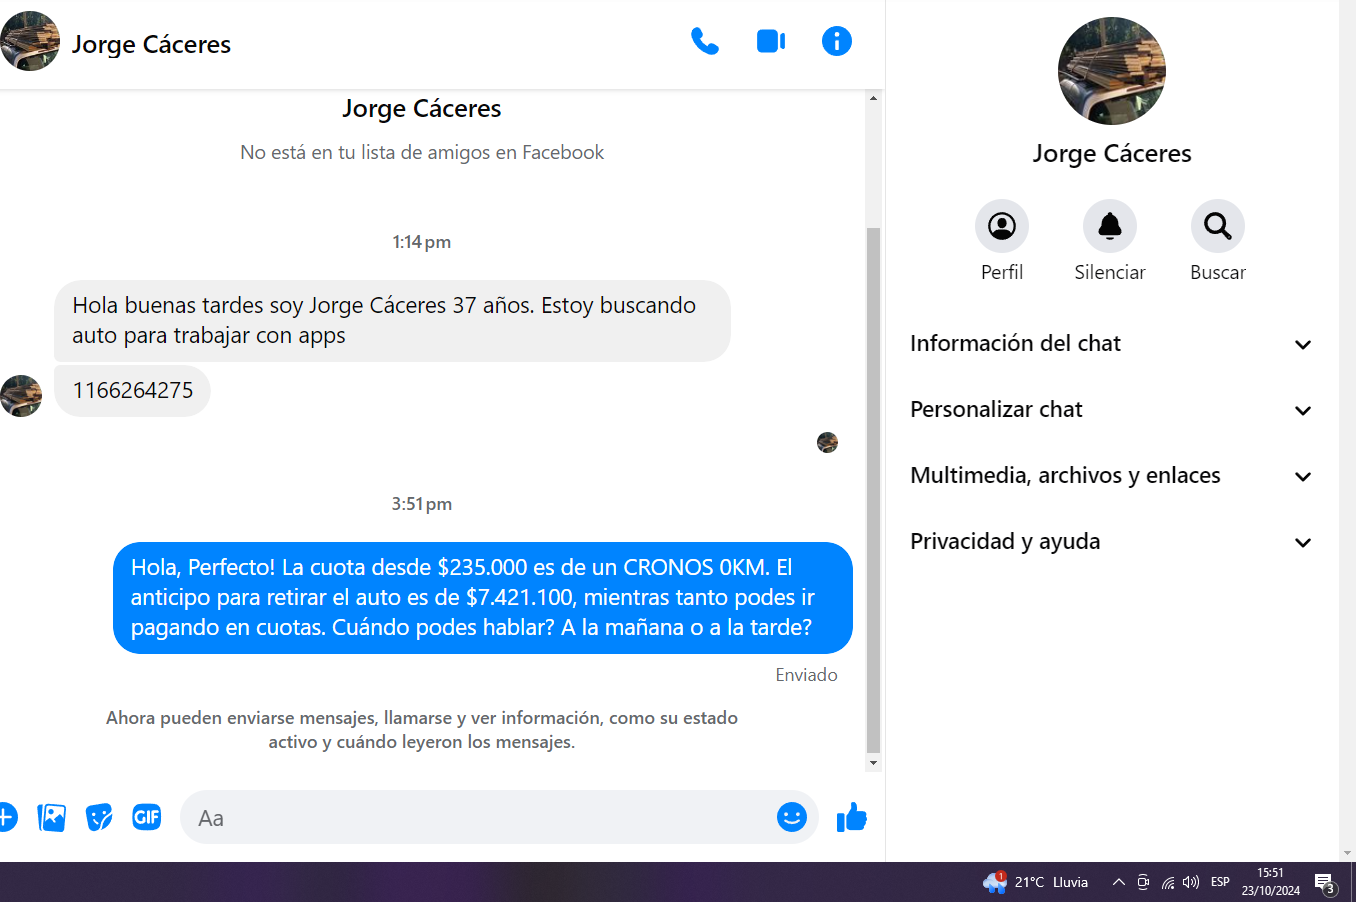Click the sender avatar beside message 1166264275
This screenshot has height=902, width=1356.
tap(20, 396)
